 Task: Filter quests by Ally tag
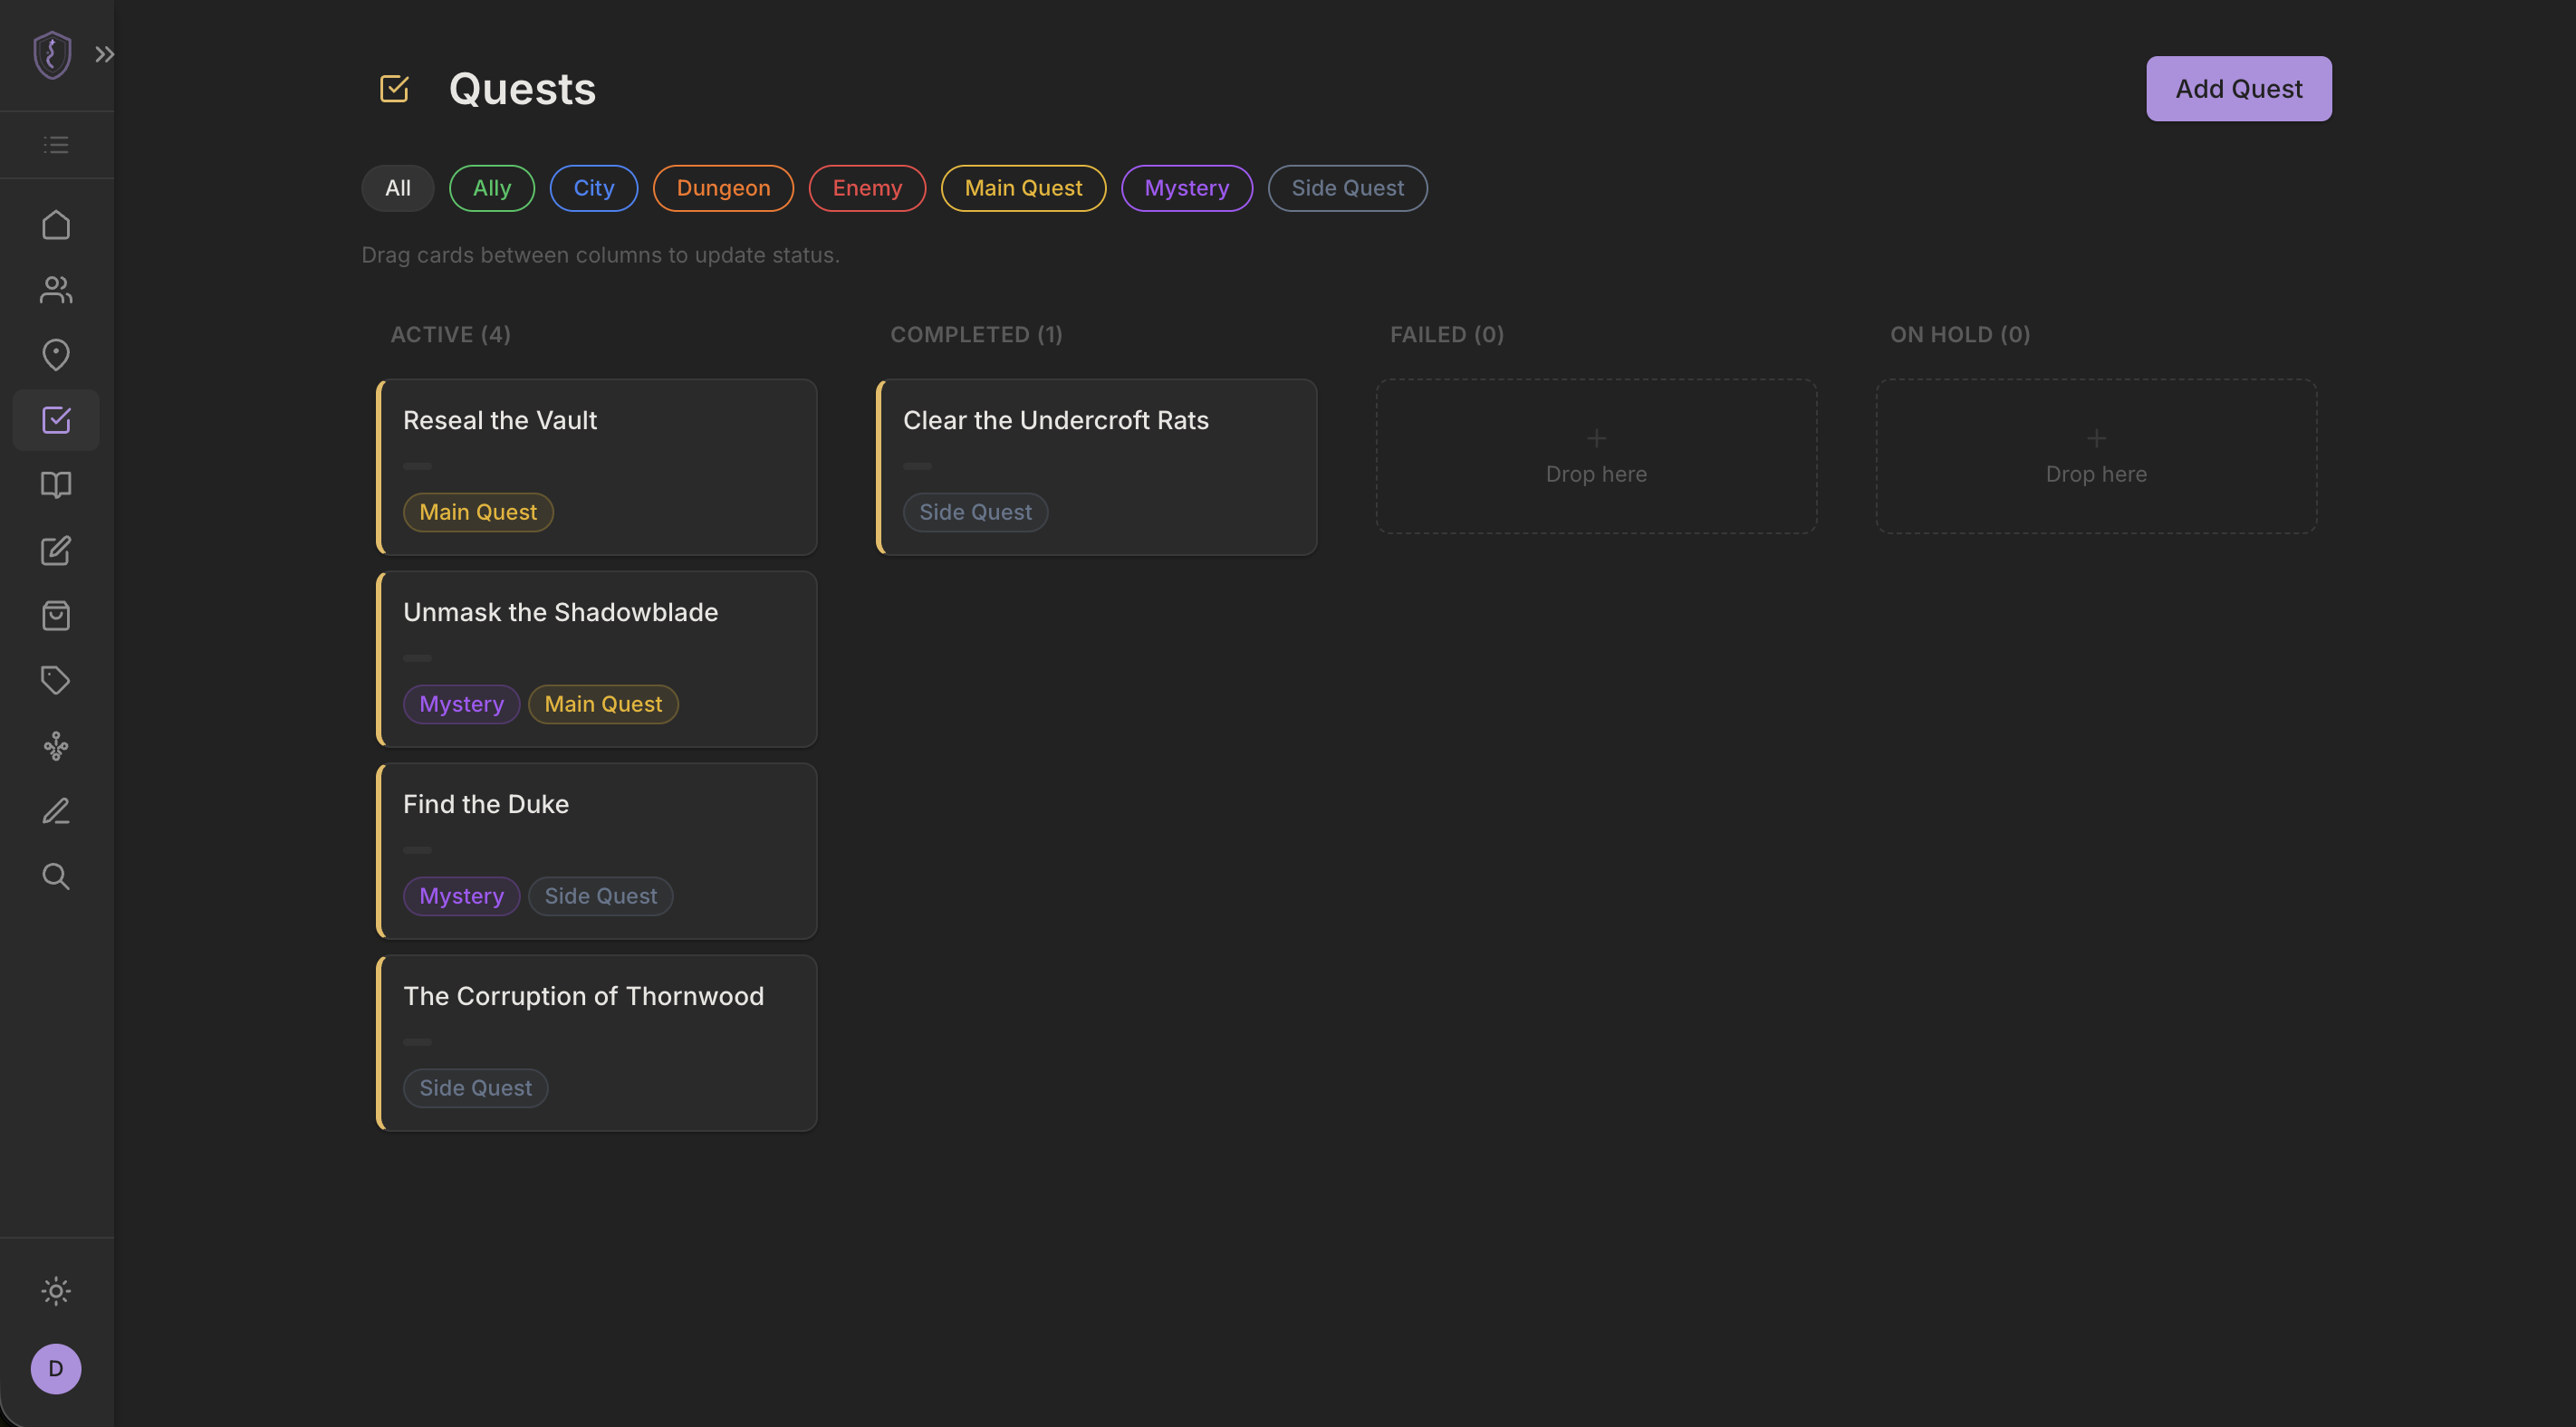tap(492, 188)
